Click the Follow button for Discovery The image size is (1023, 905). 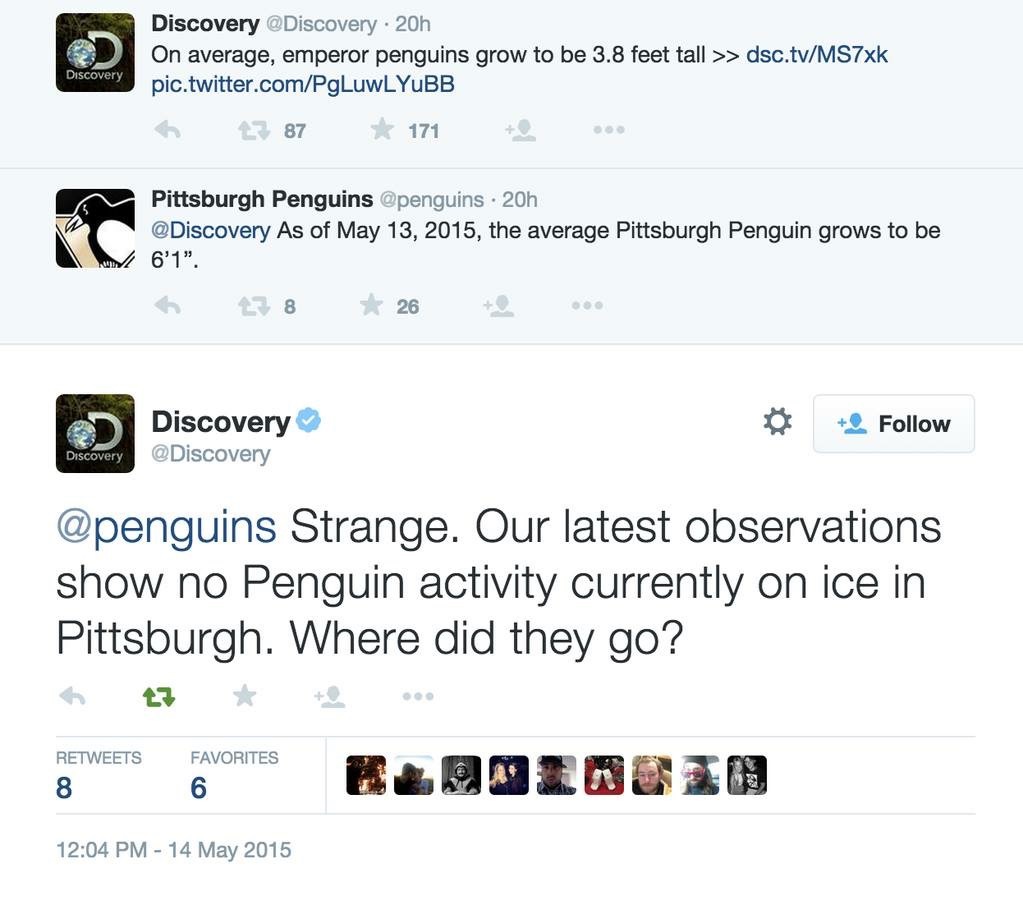[893, 424]
